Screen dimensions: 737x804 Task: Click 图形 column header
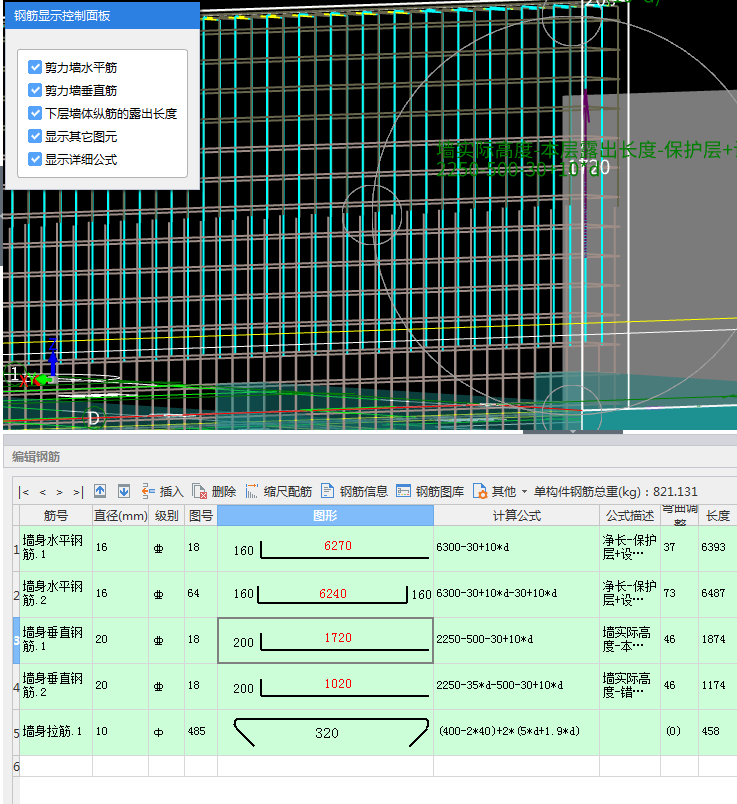(x=325, y=515)
